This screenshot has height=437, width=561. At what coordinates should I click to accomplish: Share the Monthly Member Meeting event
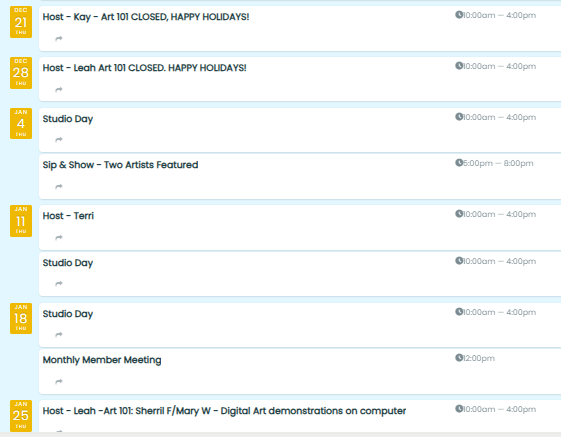click(x=59, y=382)
